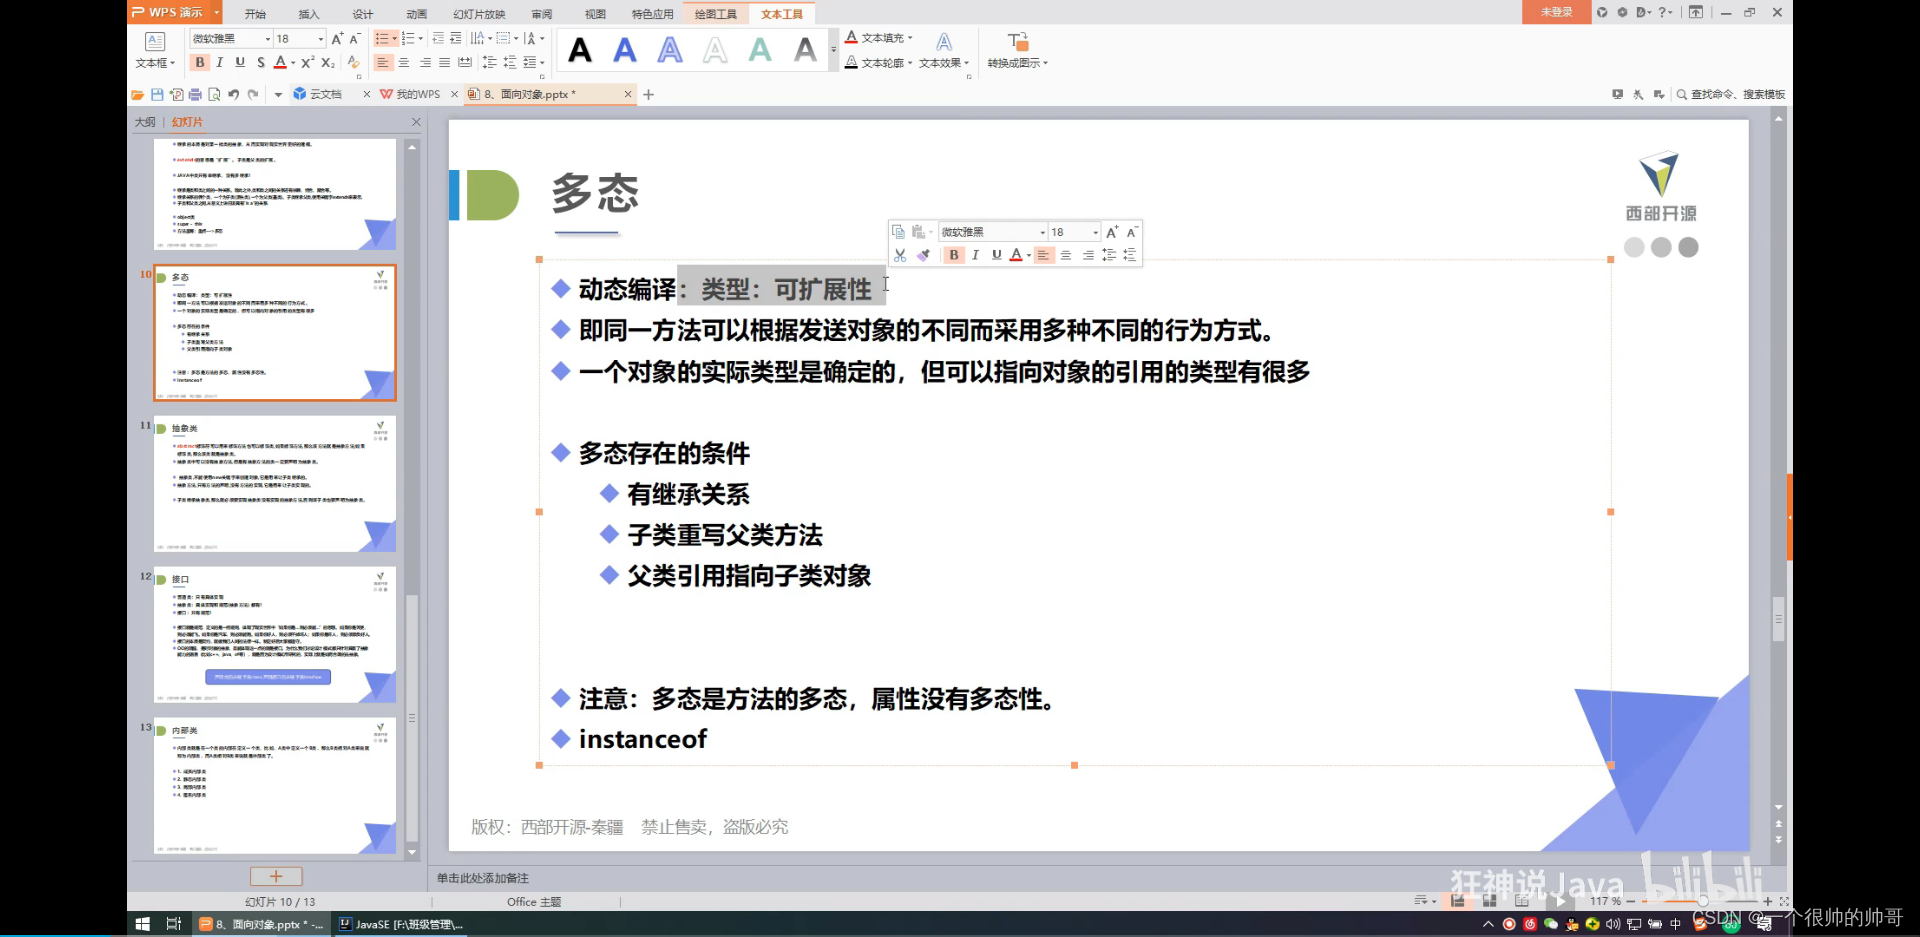Open the ribbon font size dropdown

click(x=321, y=39)
